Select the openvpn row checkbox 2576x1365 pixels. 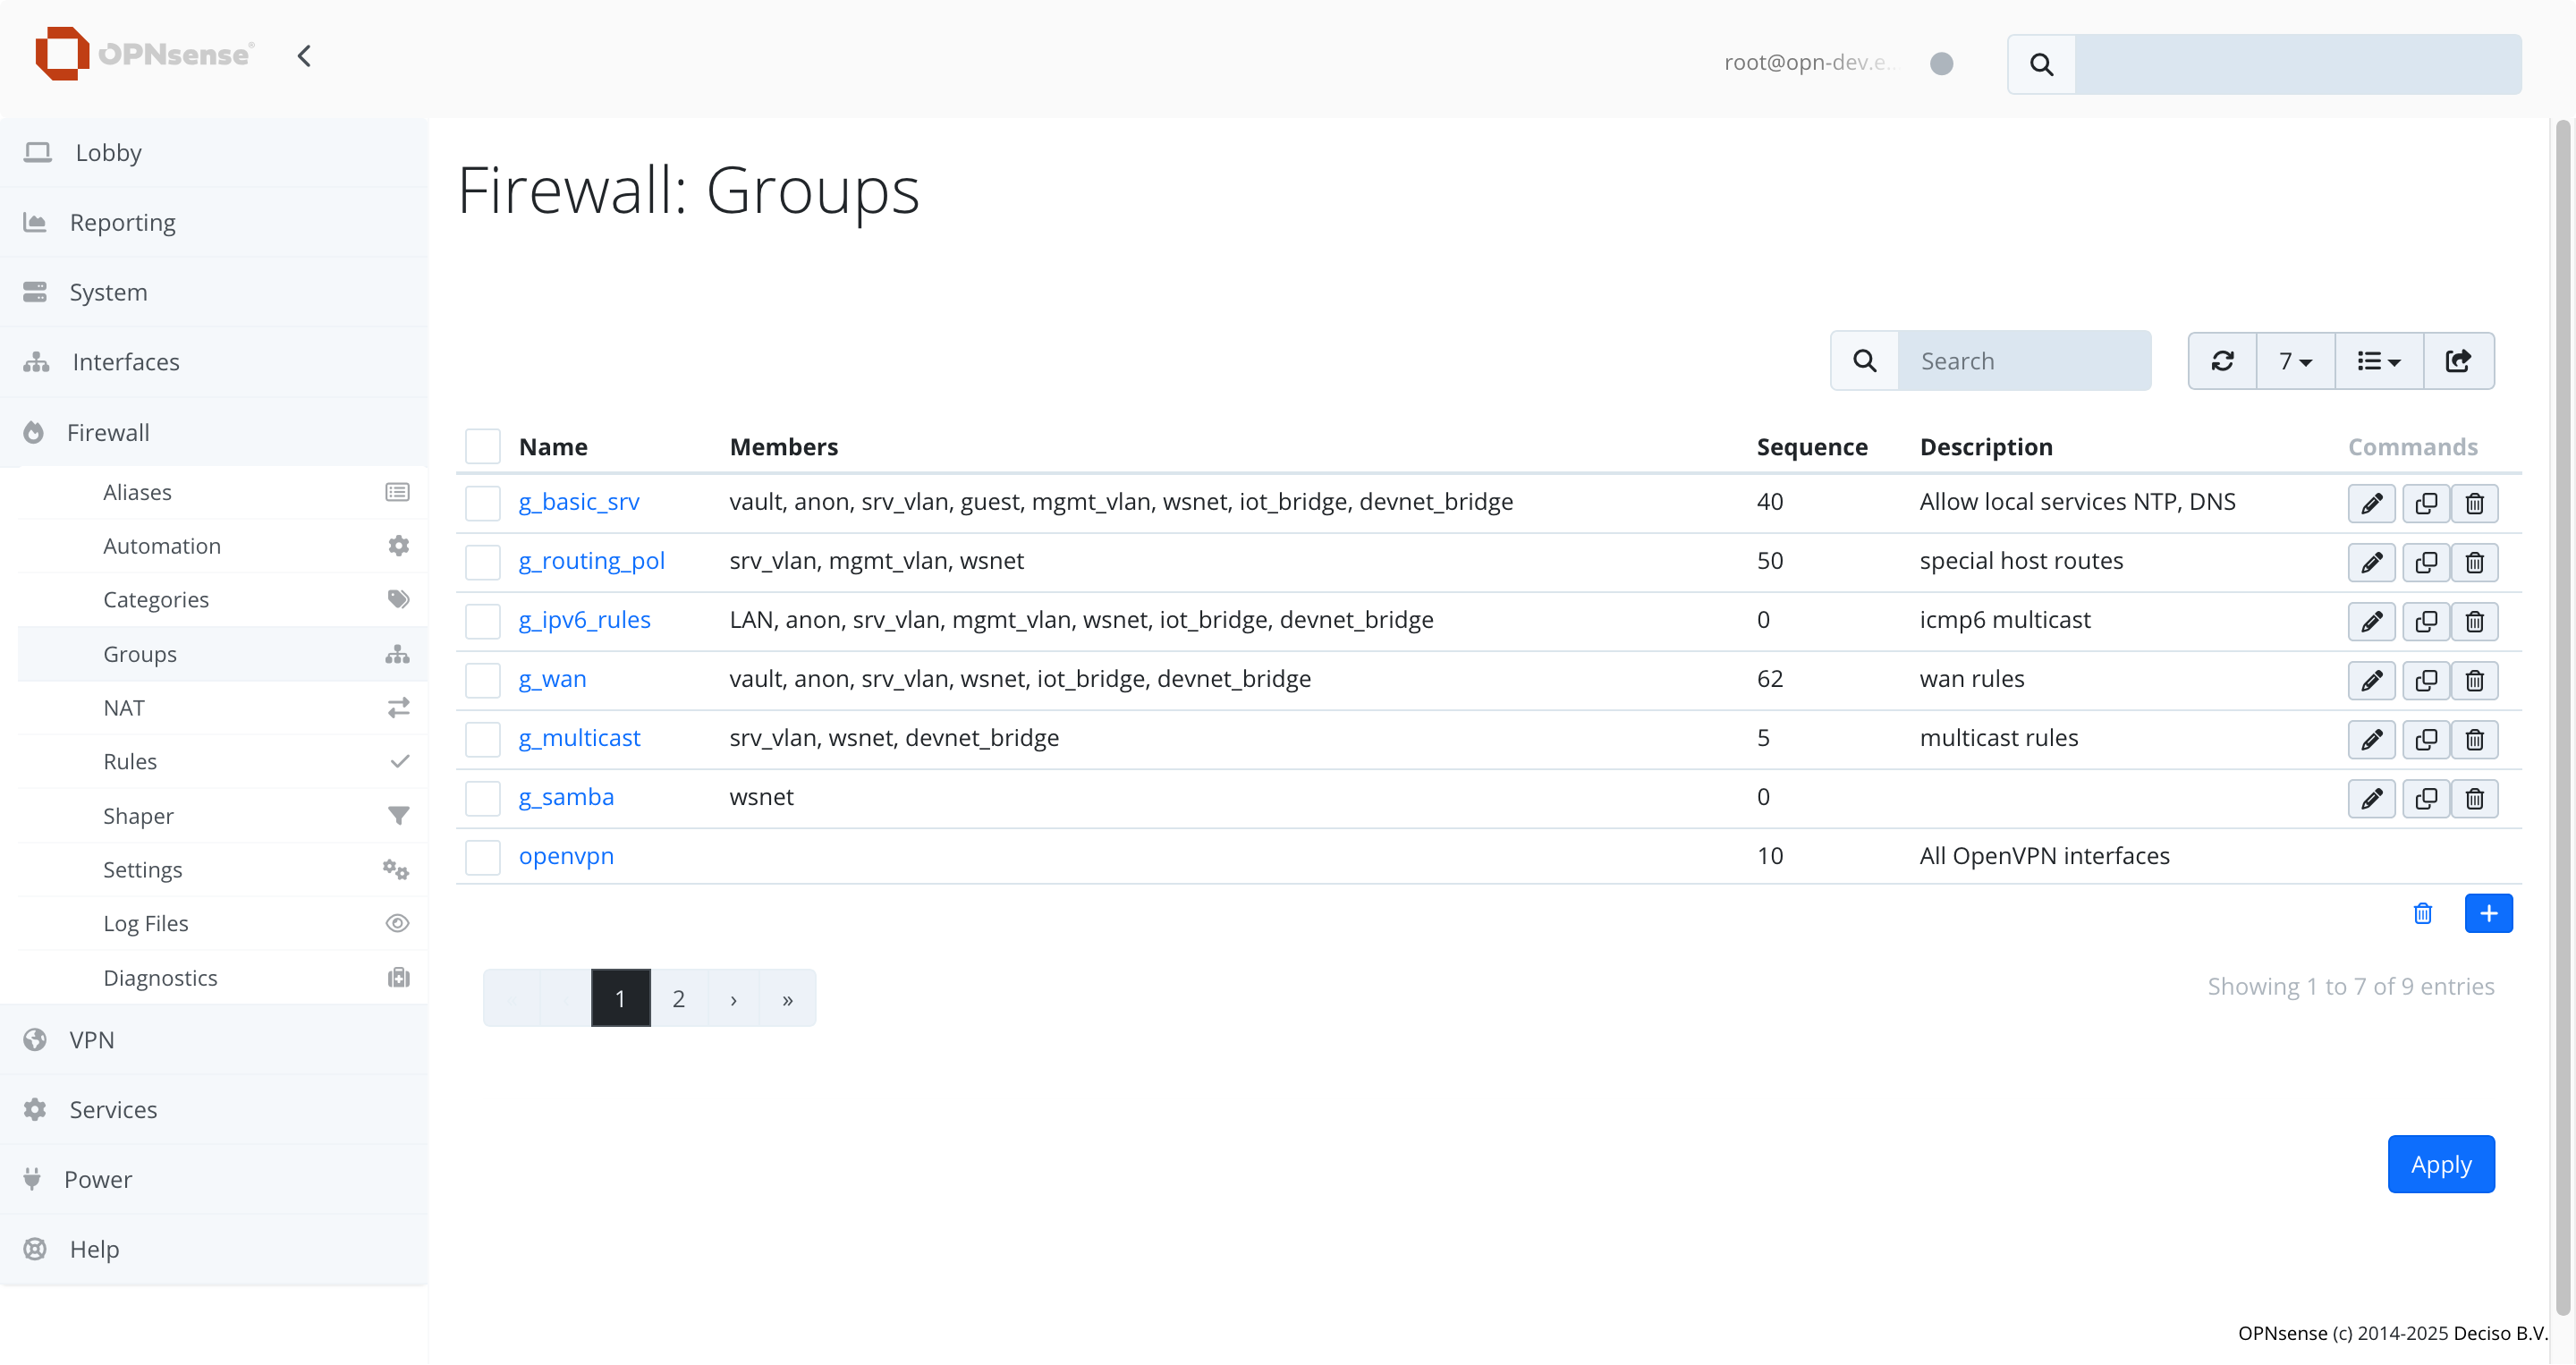[483, 857]
